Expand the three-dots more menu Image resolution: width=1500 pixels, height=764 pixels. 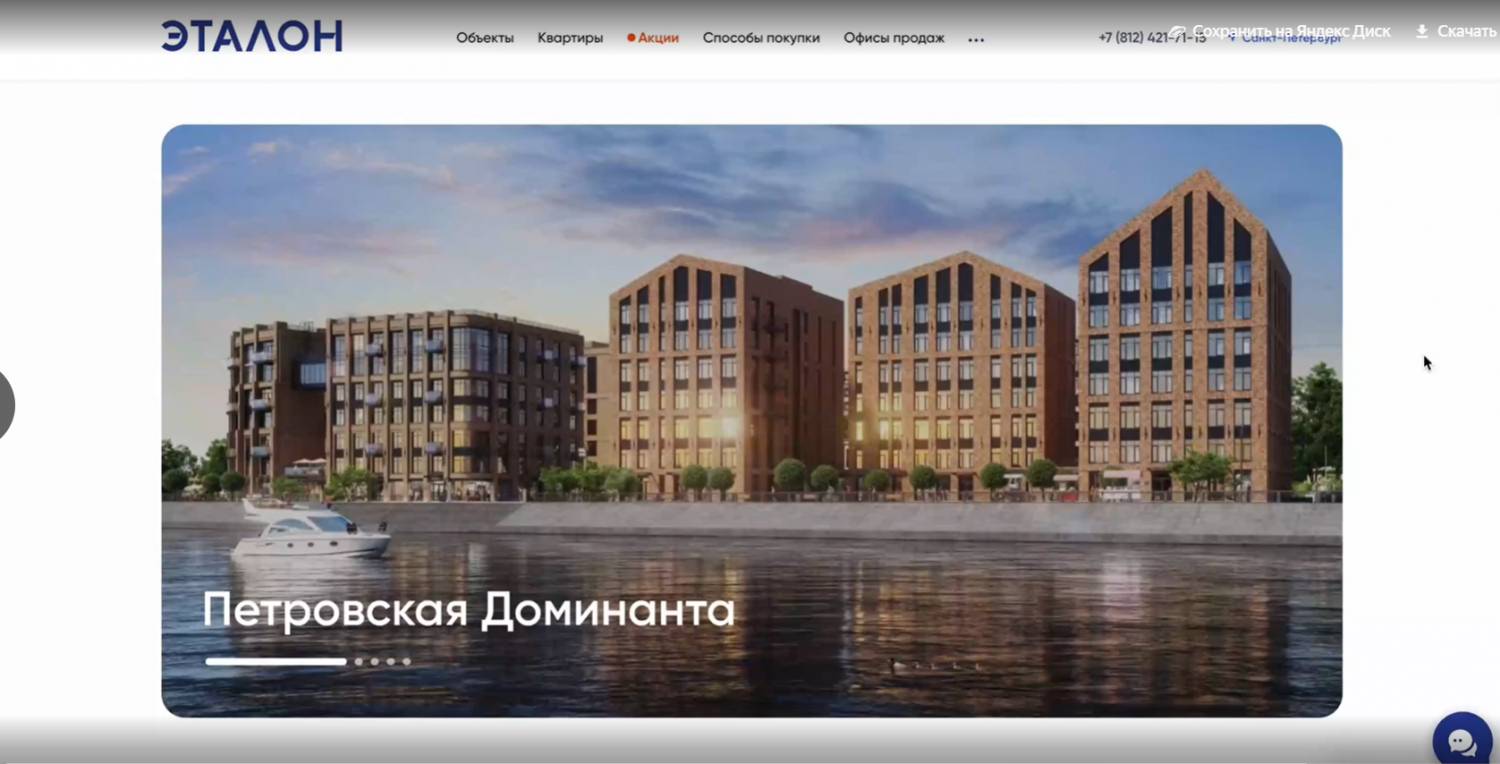click(976, 40)
